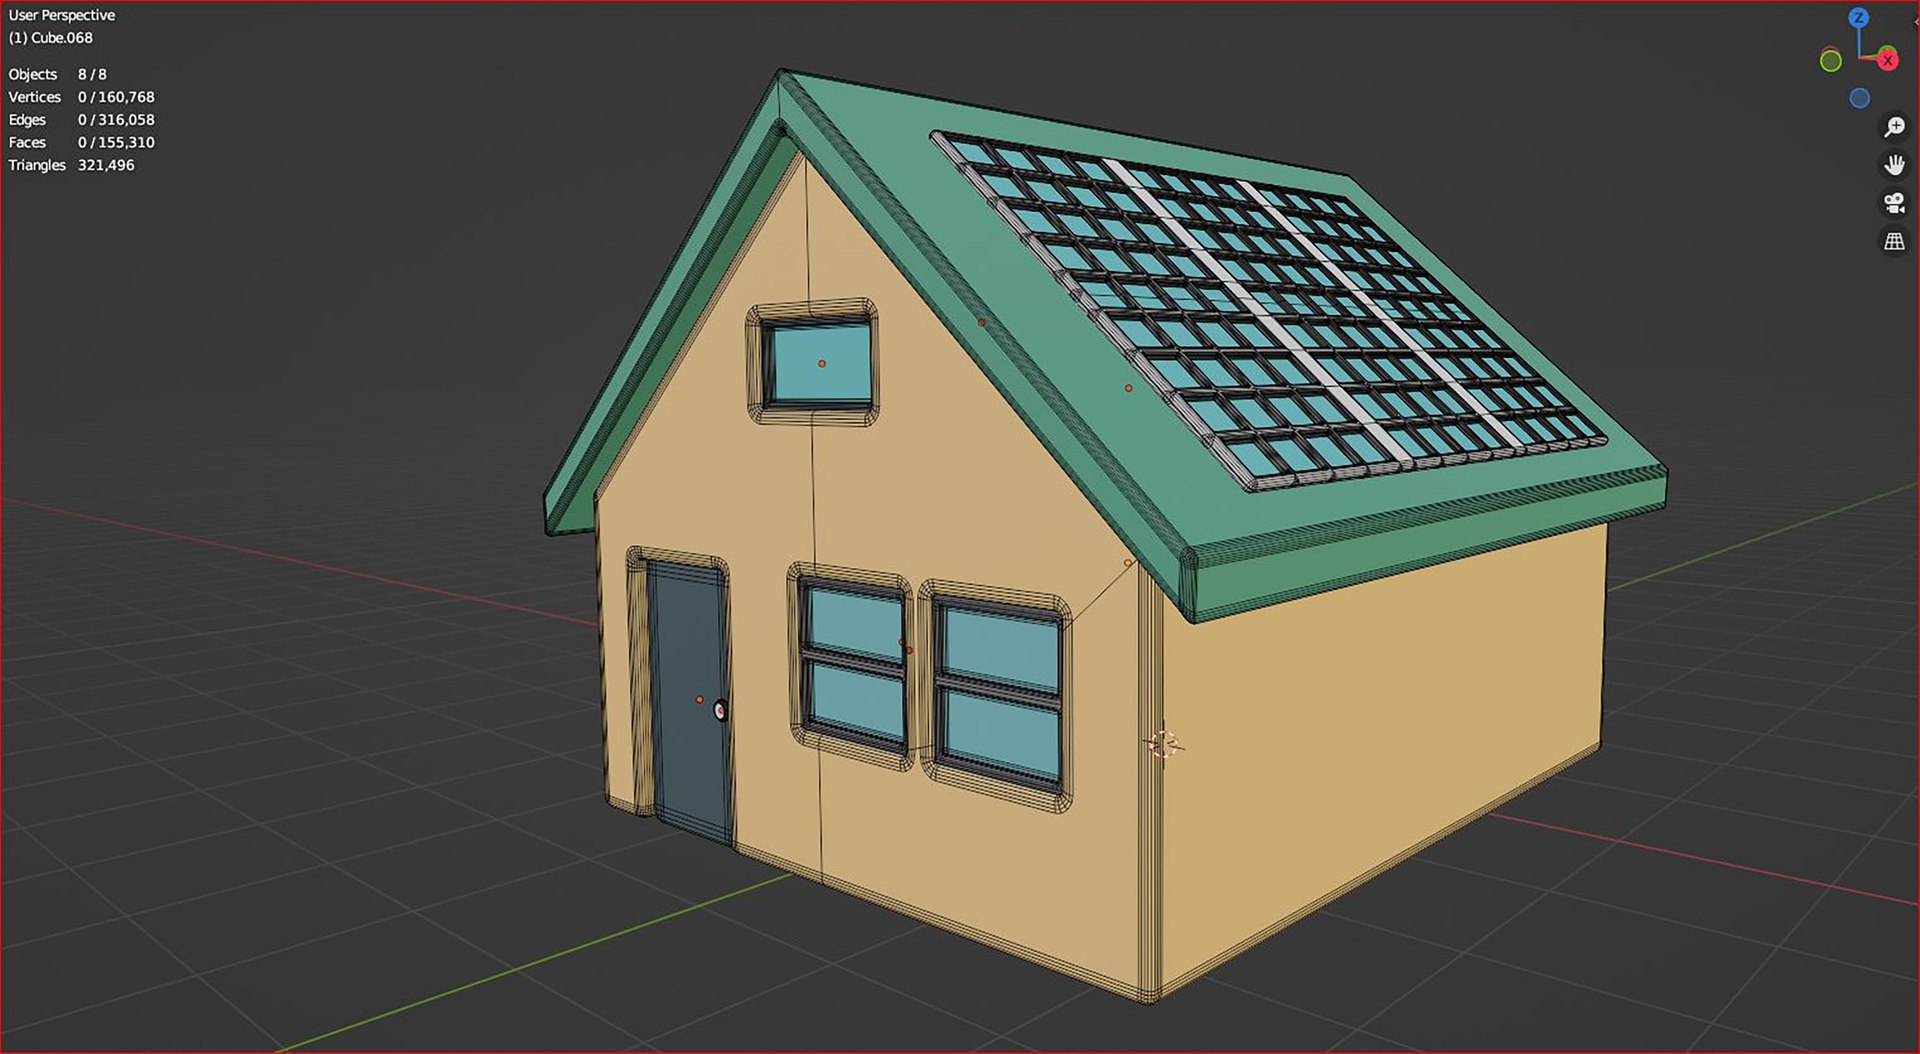Screen dimensions: 1920x1054
Task: Click the red X axis gizmo ball
Action: click(1887, 60)
